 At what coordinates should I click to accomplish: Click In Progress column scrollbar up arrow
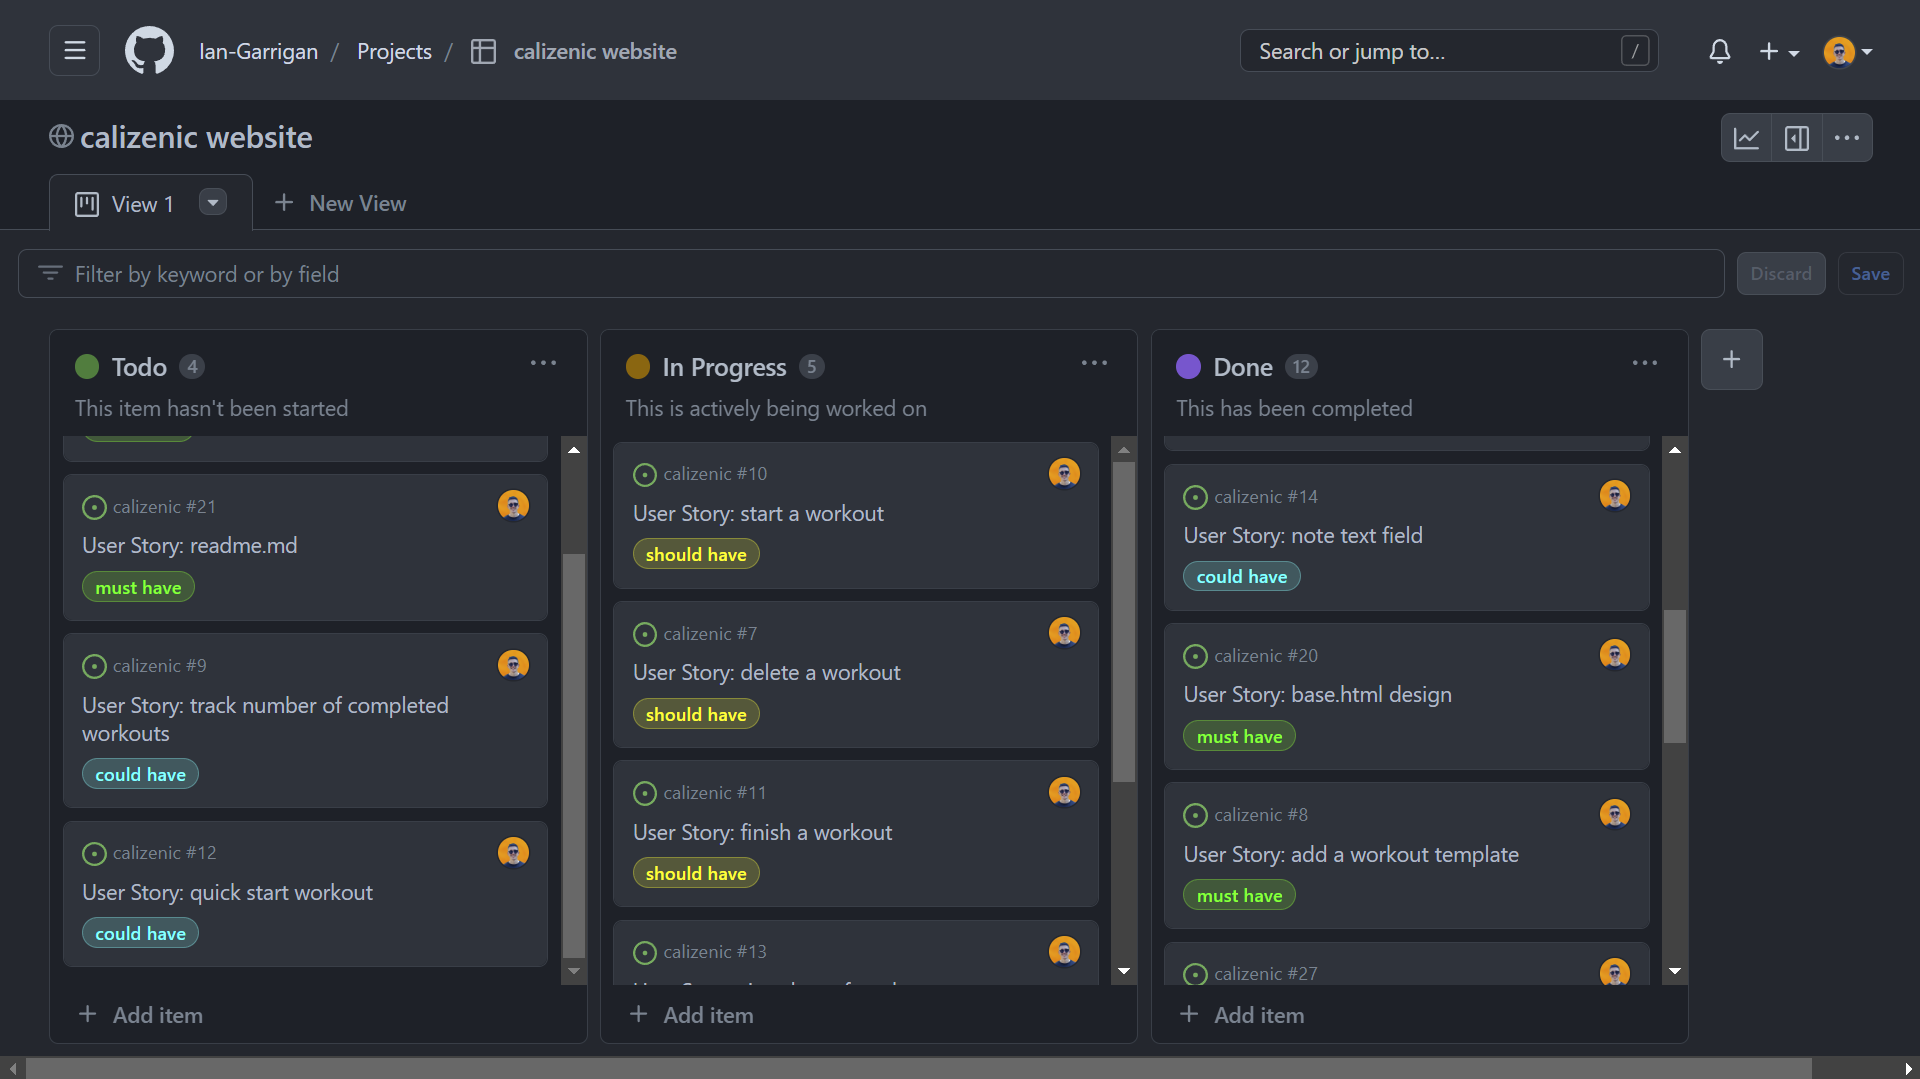point(1124,450)
